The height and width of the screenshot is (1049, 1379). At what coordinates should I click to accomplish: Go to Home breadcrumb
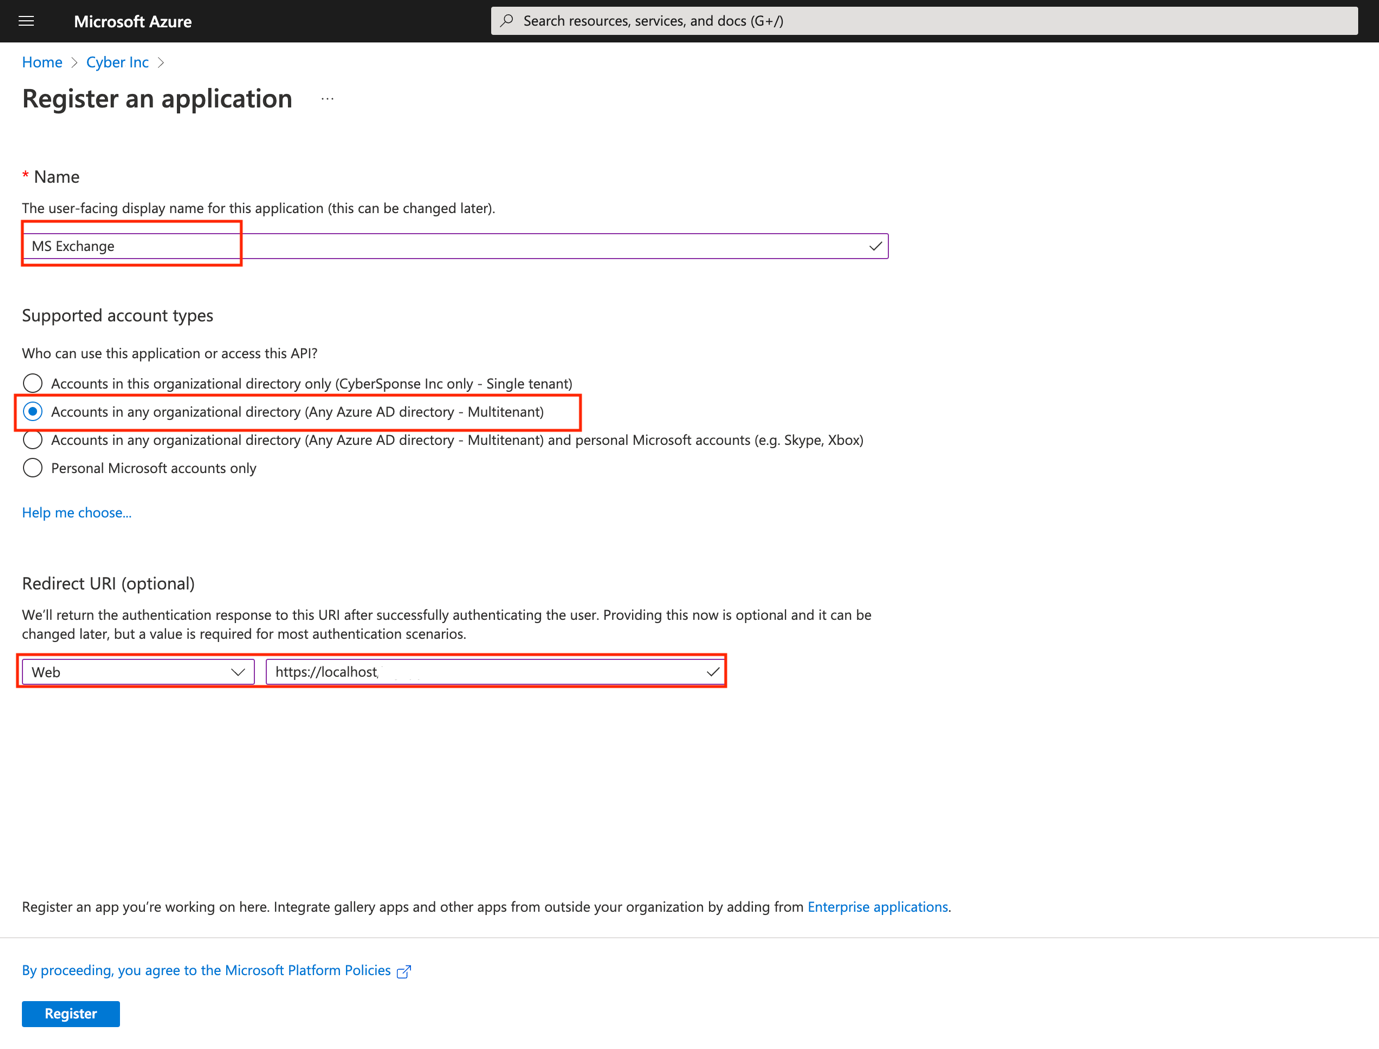pyautogui.click(x=42, y=62)
